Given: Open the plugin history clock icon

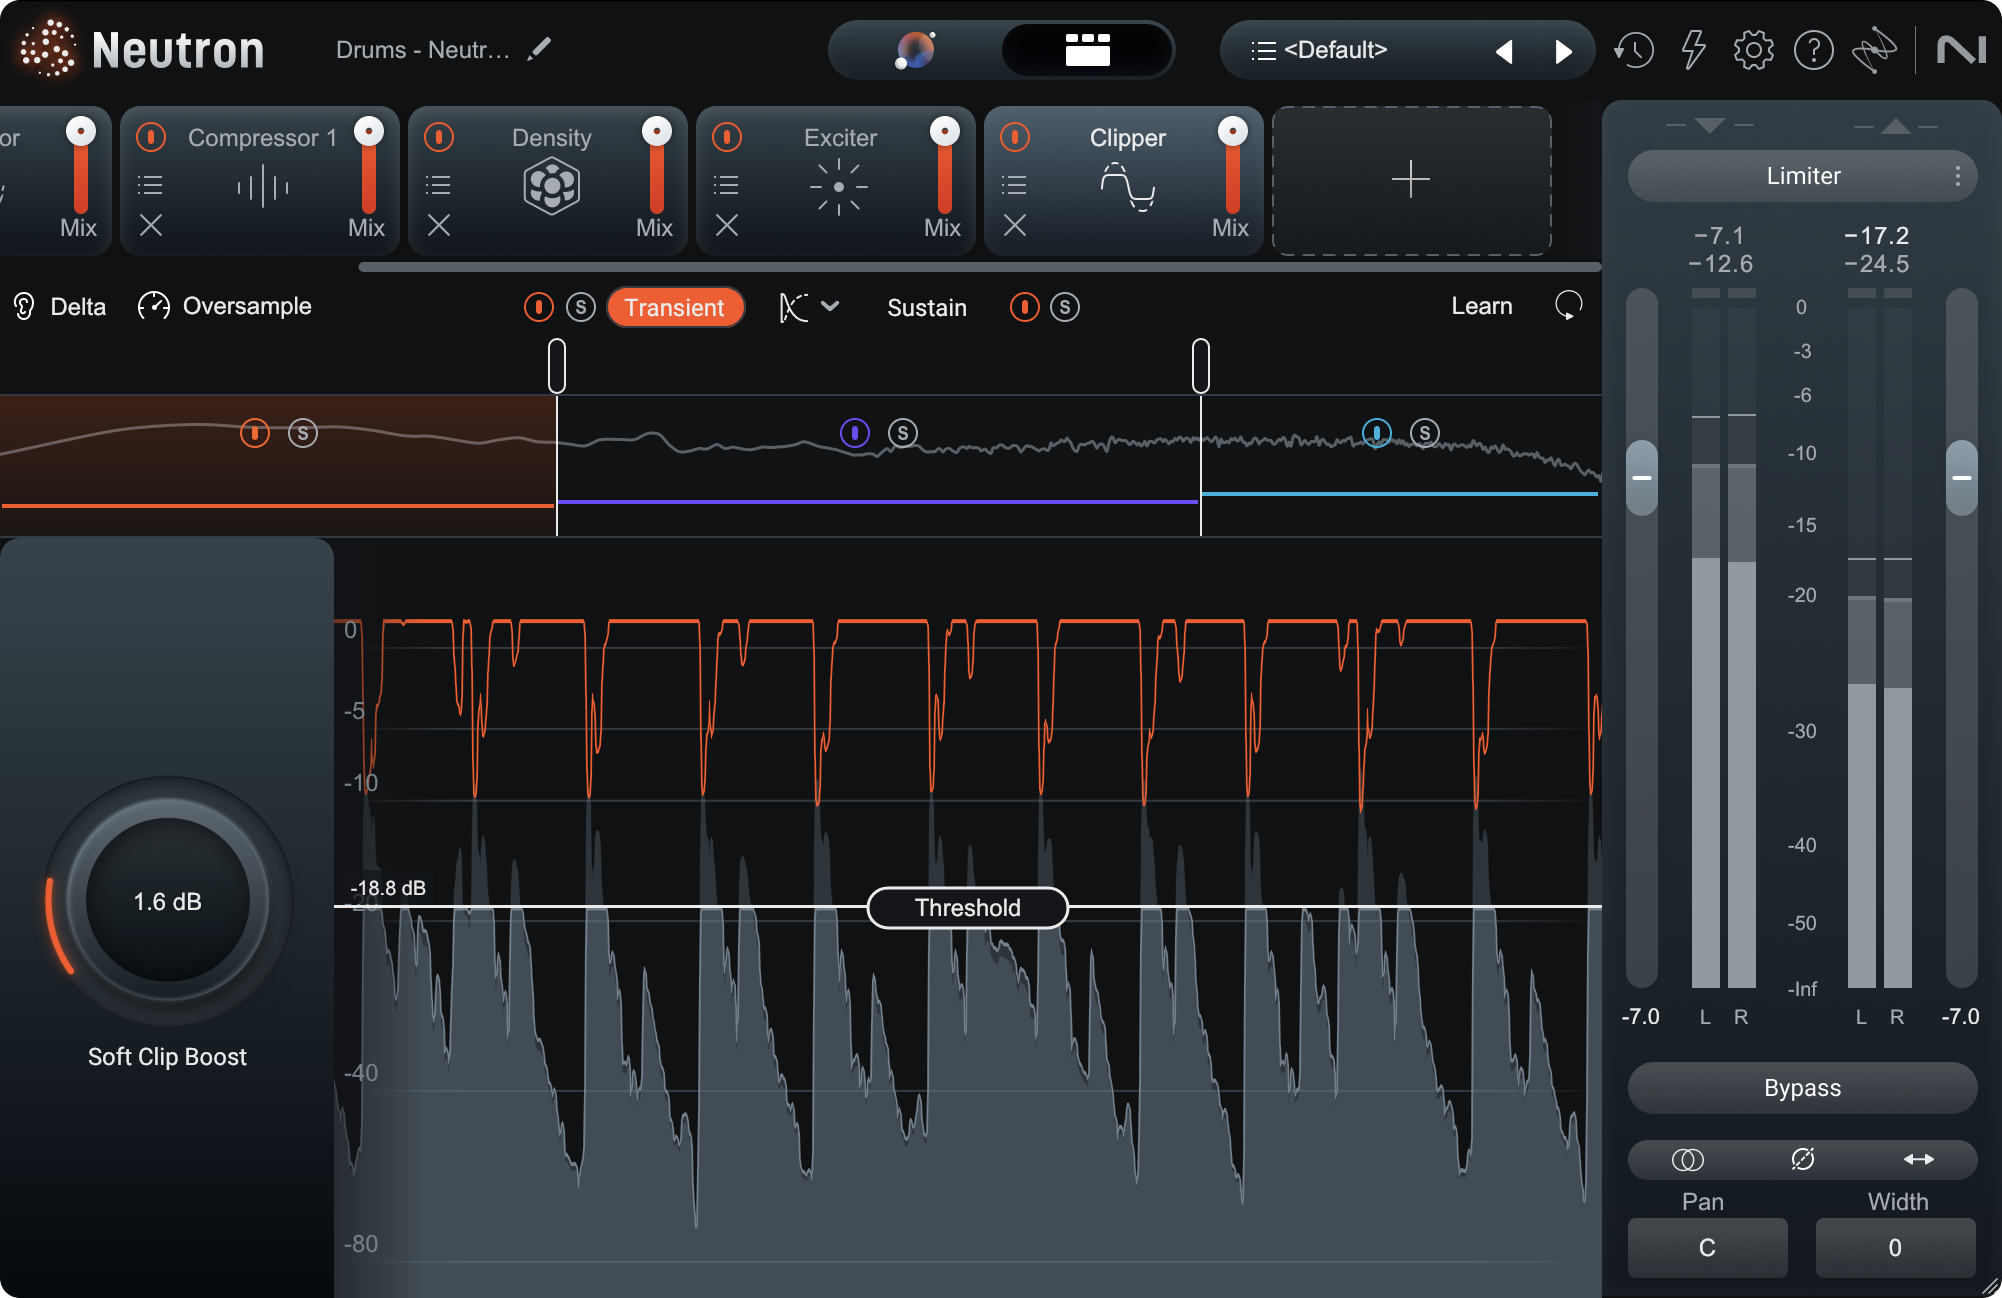Looking at the screenshot, I should pyautogui.click(x=1633, y=50).
